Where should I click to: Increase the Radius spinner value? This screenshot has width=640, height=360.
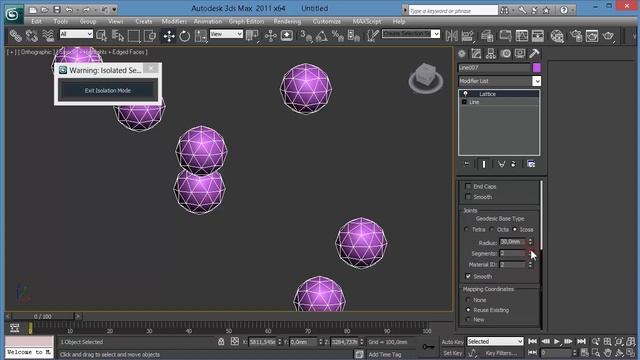[x=530, y=240]
